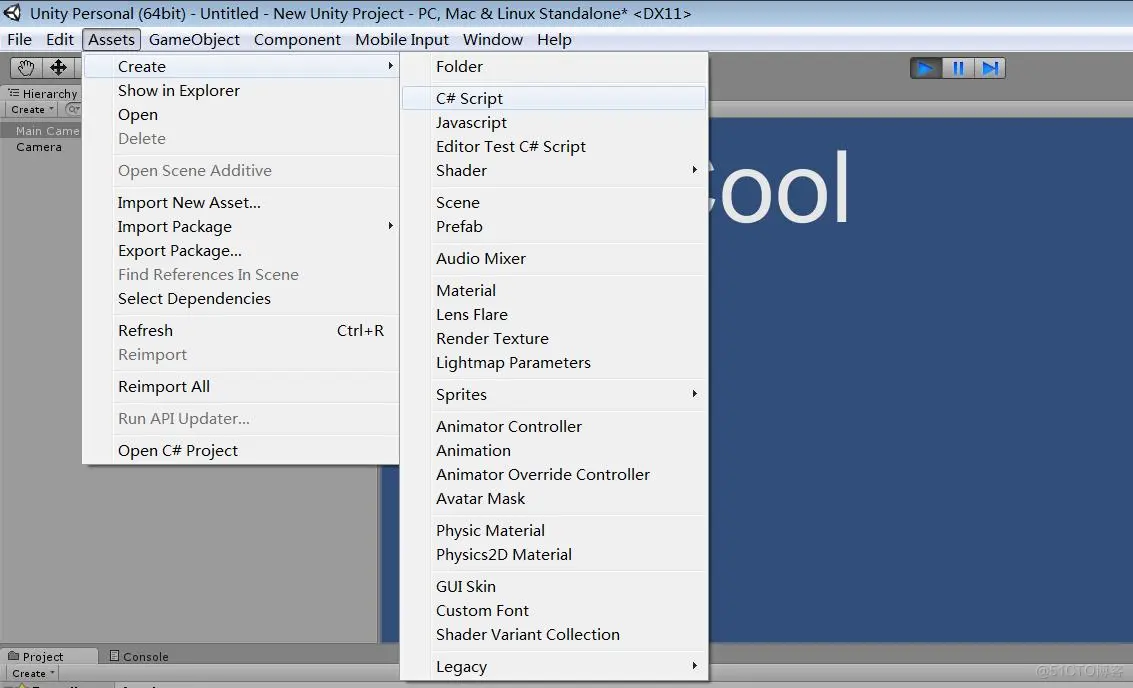The image size is (1133, 688).
Task: Create a new Animation clip
Action: point(553,450)
